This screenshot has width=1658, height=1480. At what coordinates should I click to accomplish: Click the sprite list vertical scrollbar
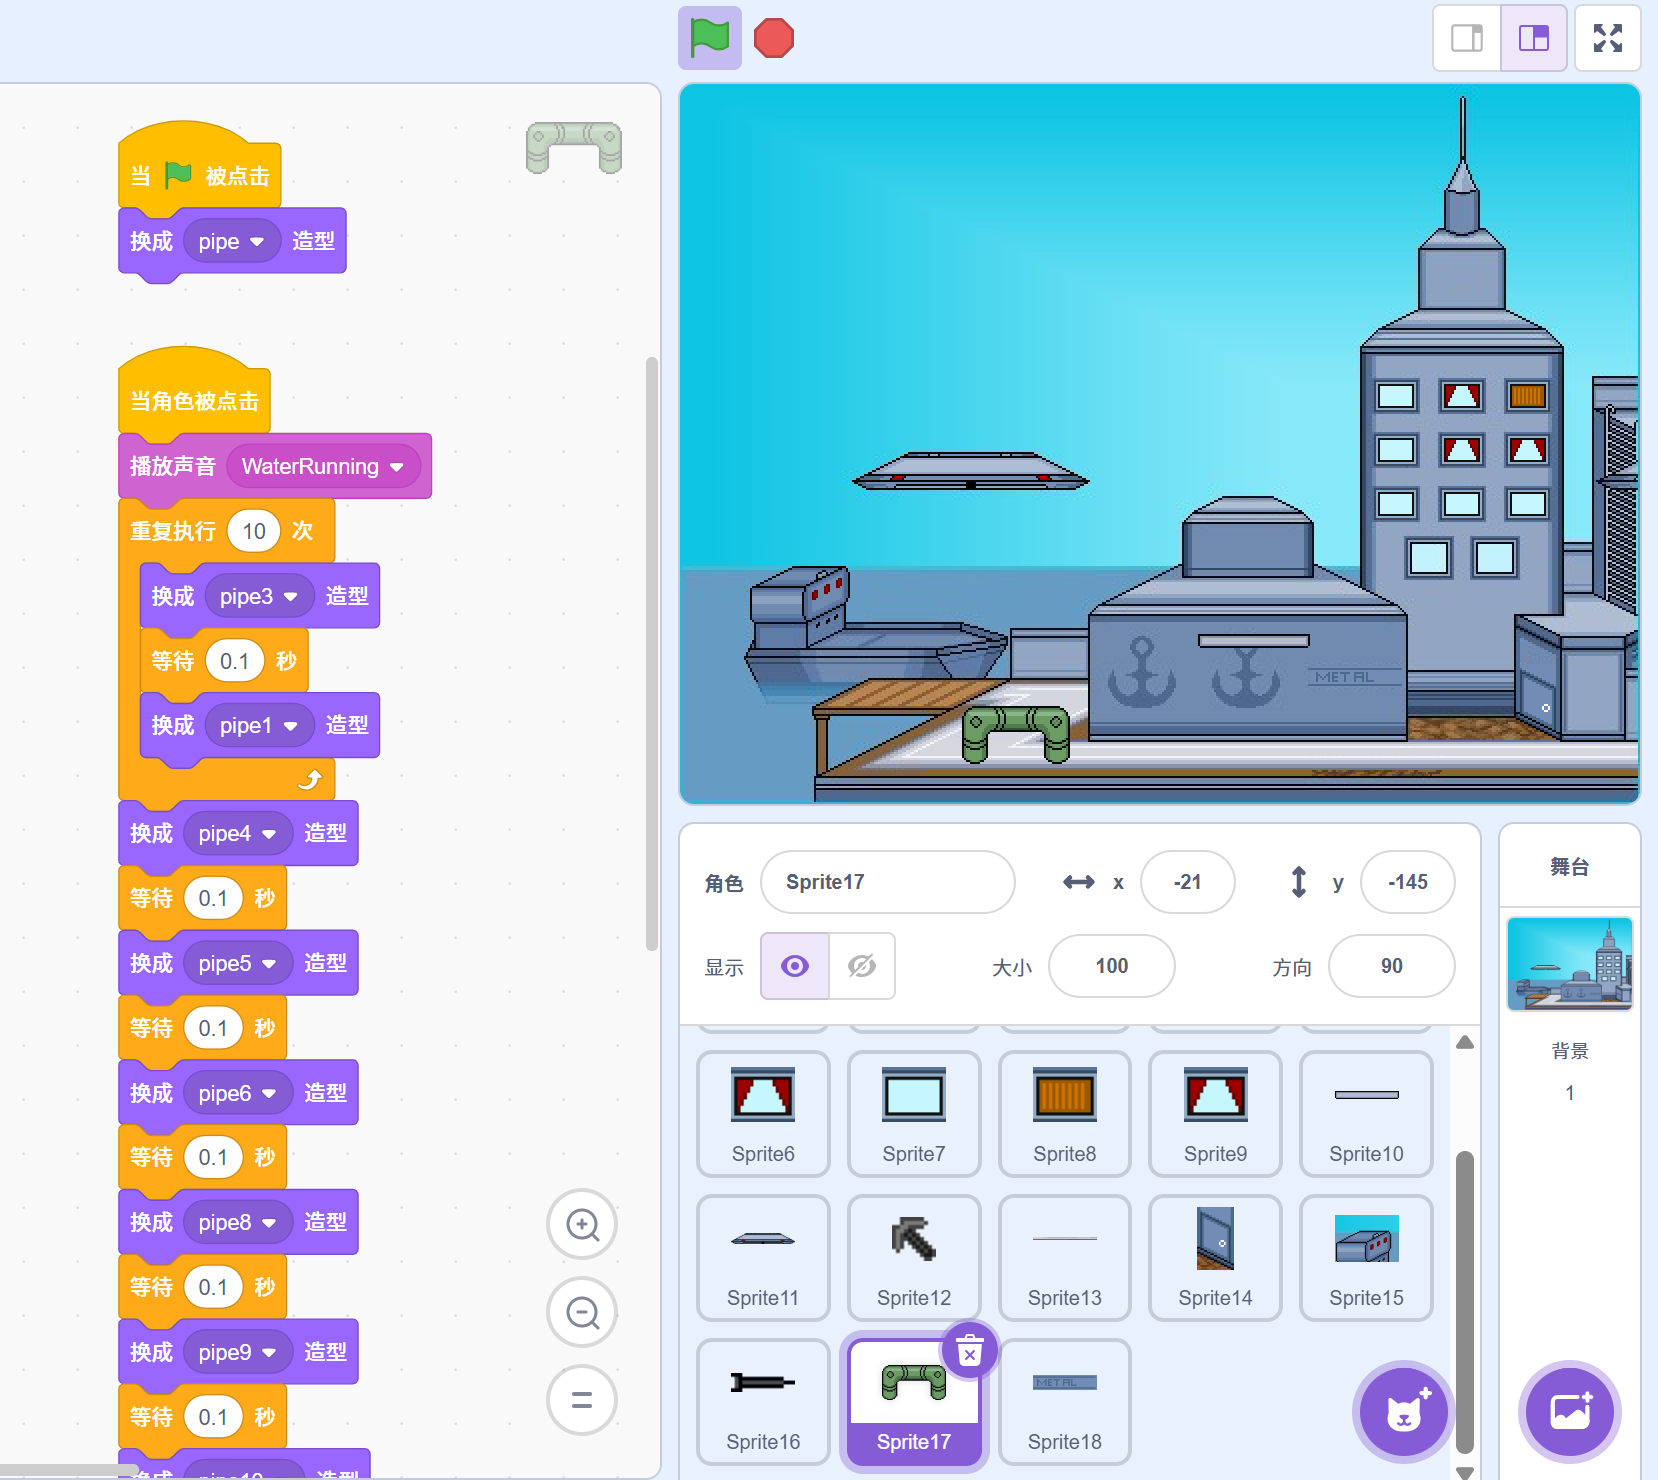[1465, 1300]
